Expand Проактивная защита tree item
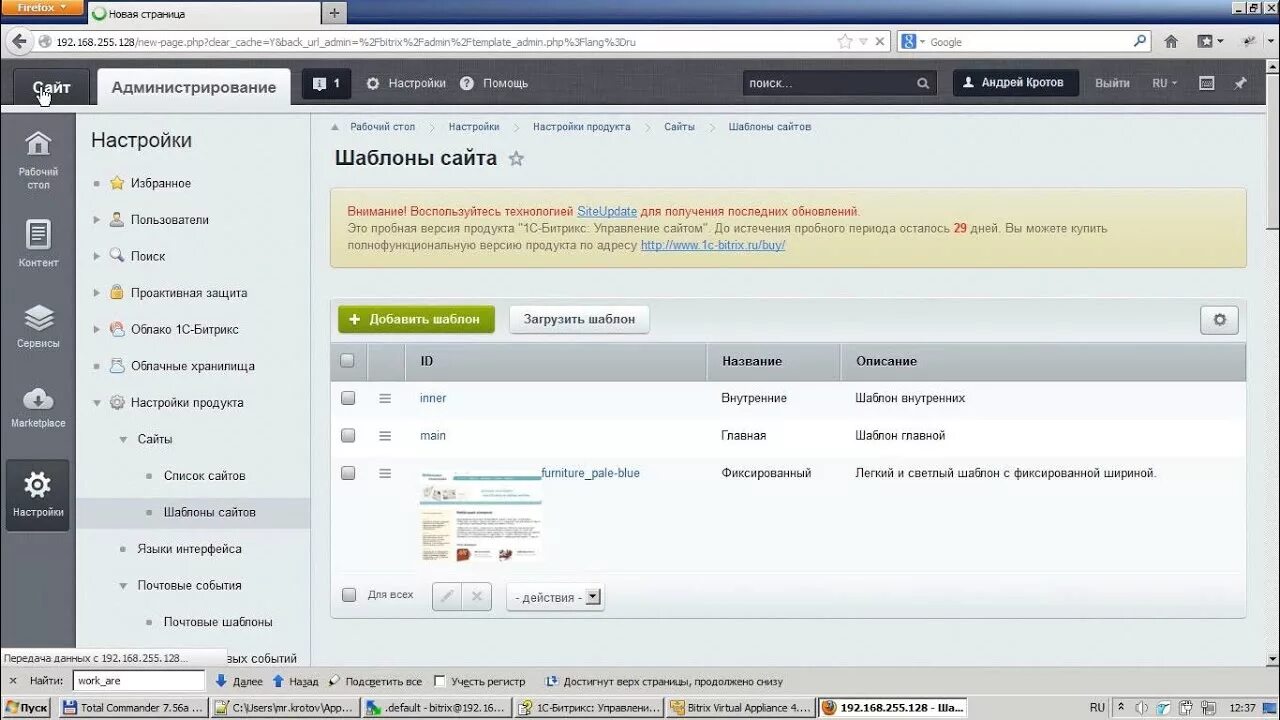Viewport: 1280px width, 720px height. coord(97,293)
